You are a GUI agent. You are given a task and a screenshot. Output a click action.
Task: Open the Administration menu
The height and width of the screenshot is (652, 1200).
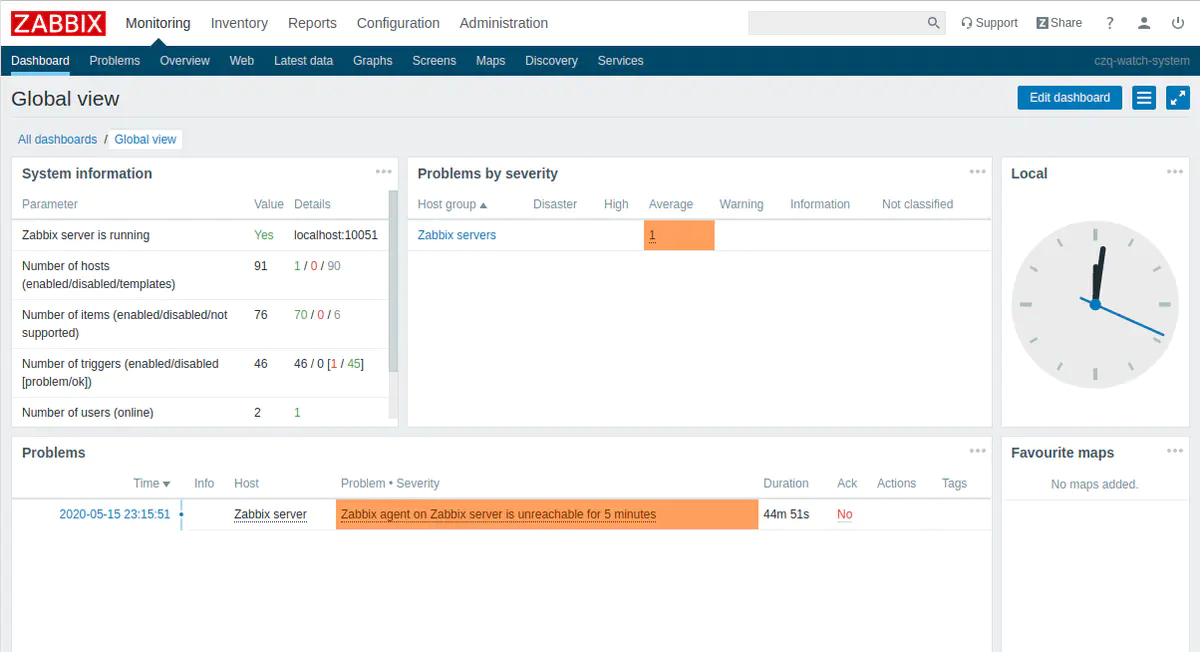[504, 23]
